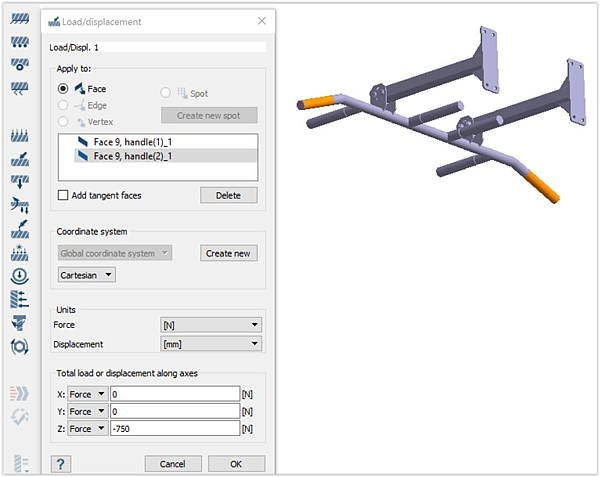
Task: Click the Delete button
Action: 228,195
